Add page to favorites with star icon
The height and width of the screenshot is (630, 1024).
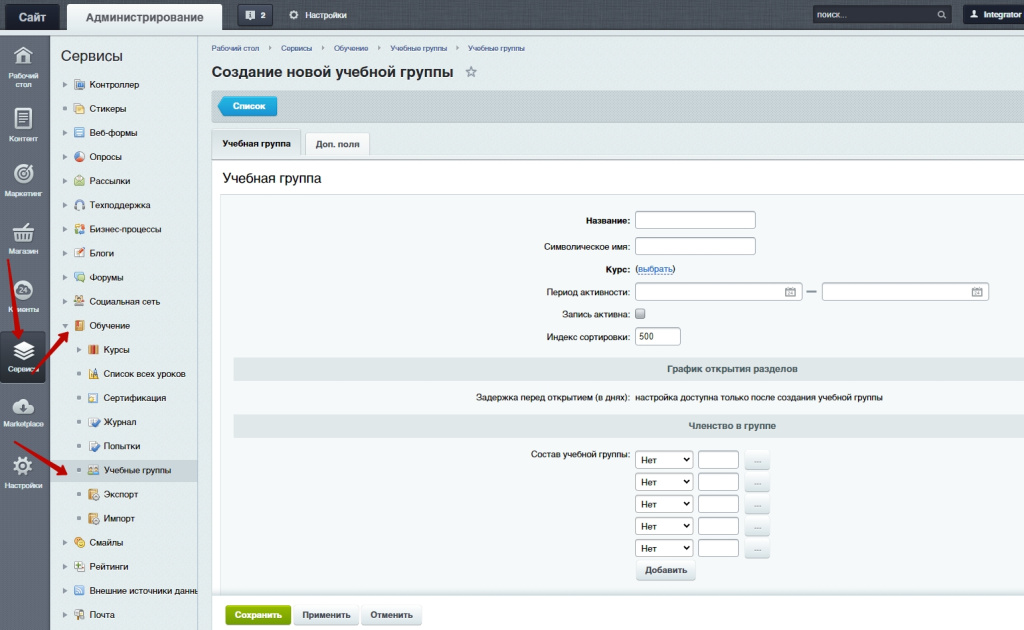[471, 72]
